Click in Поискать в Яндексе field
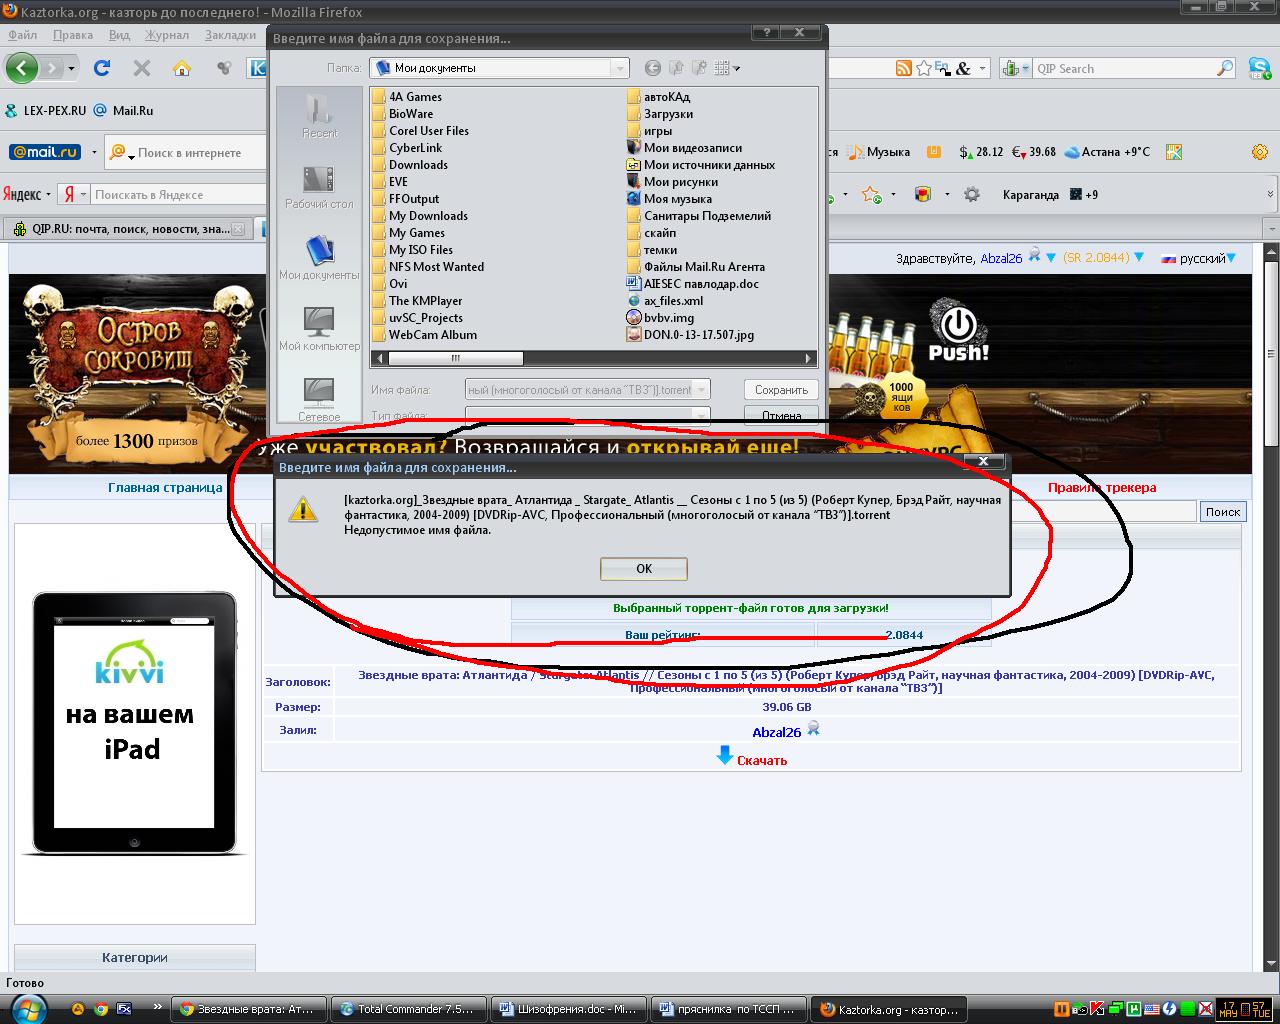 (178, 195)
